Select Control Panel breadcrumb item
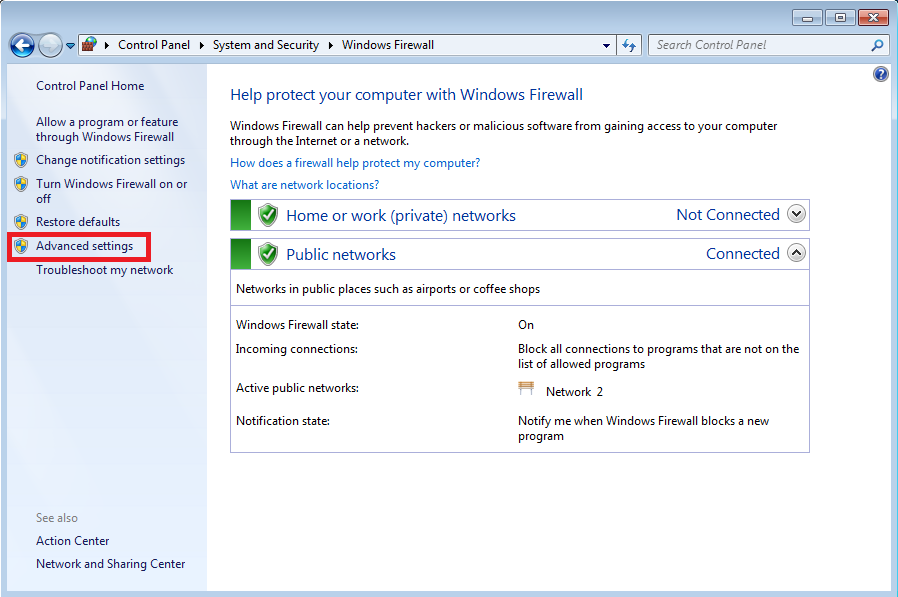 point(151,45)
